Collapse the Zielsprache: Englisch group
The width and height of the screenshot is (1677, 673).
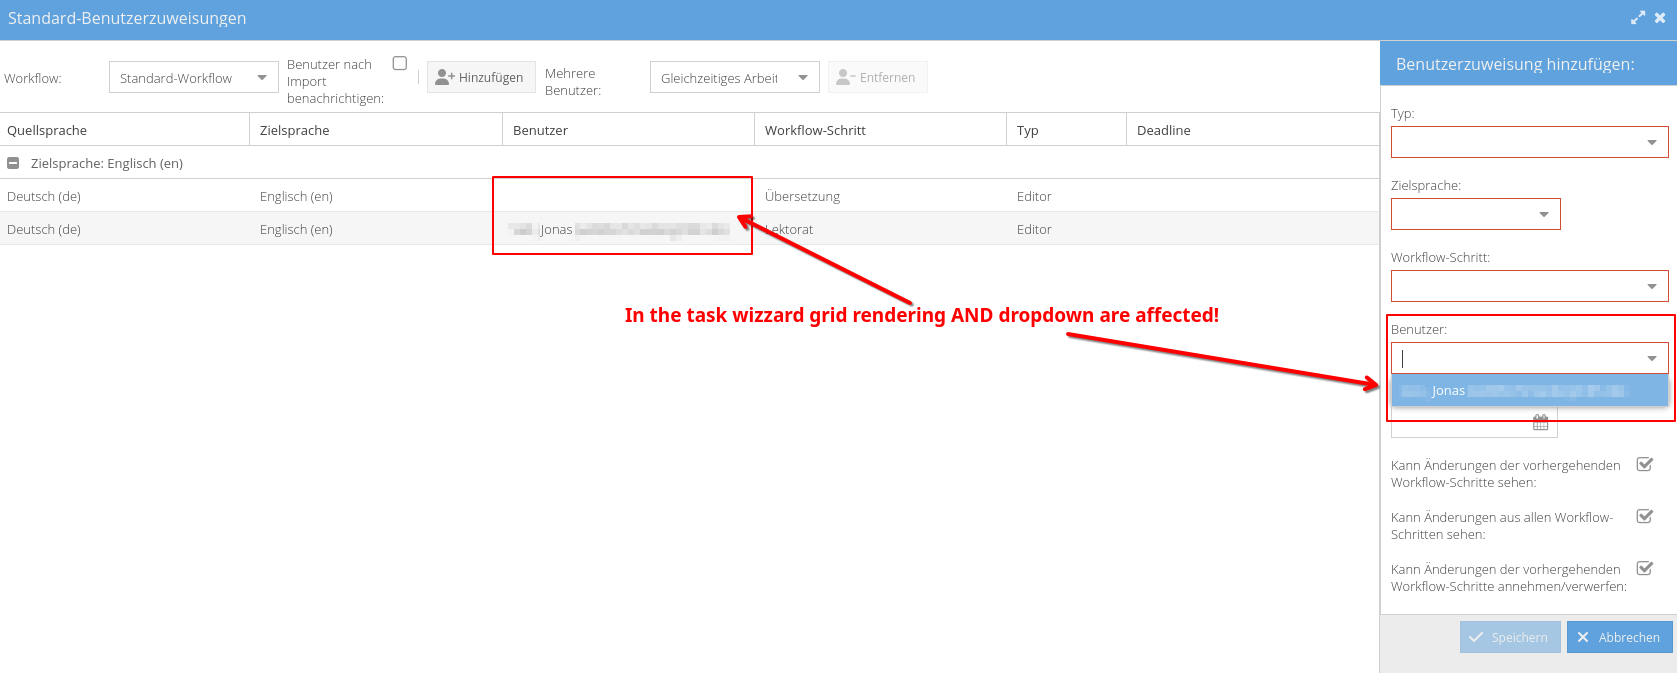point(13,163)
